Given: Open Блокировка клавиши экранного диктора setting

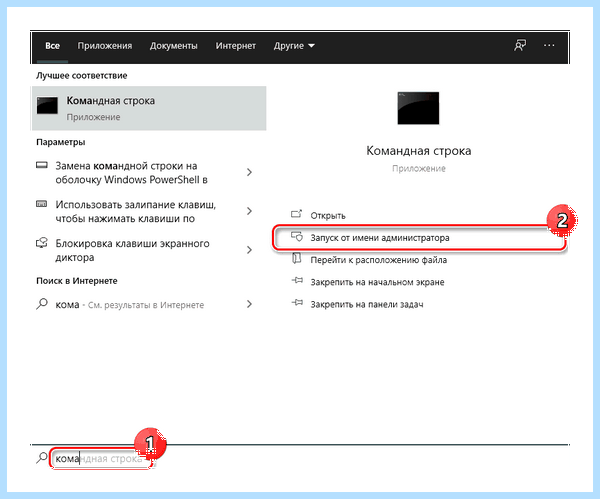Looking at the screenshot, I should [x=132, y=250].
